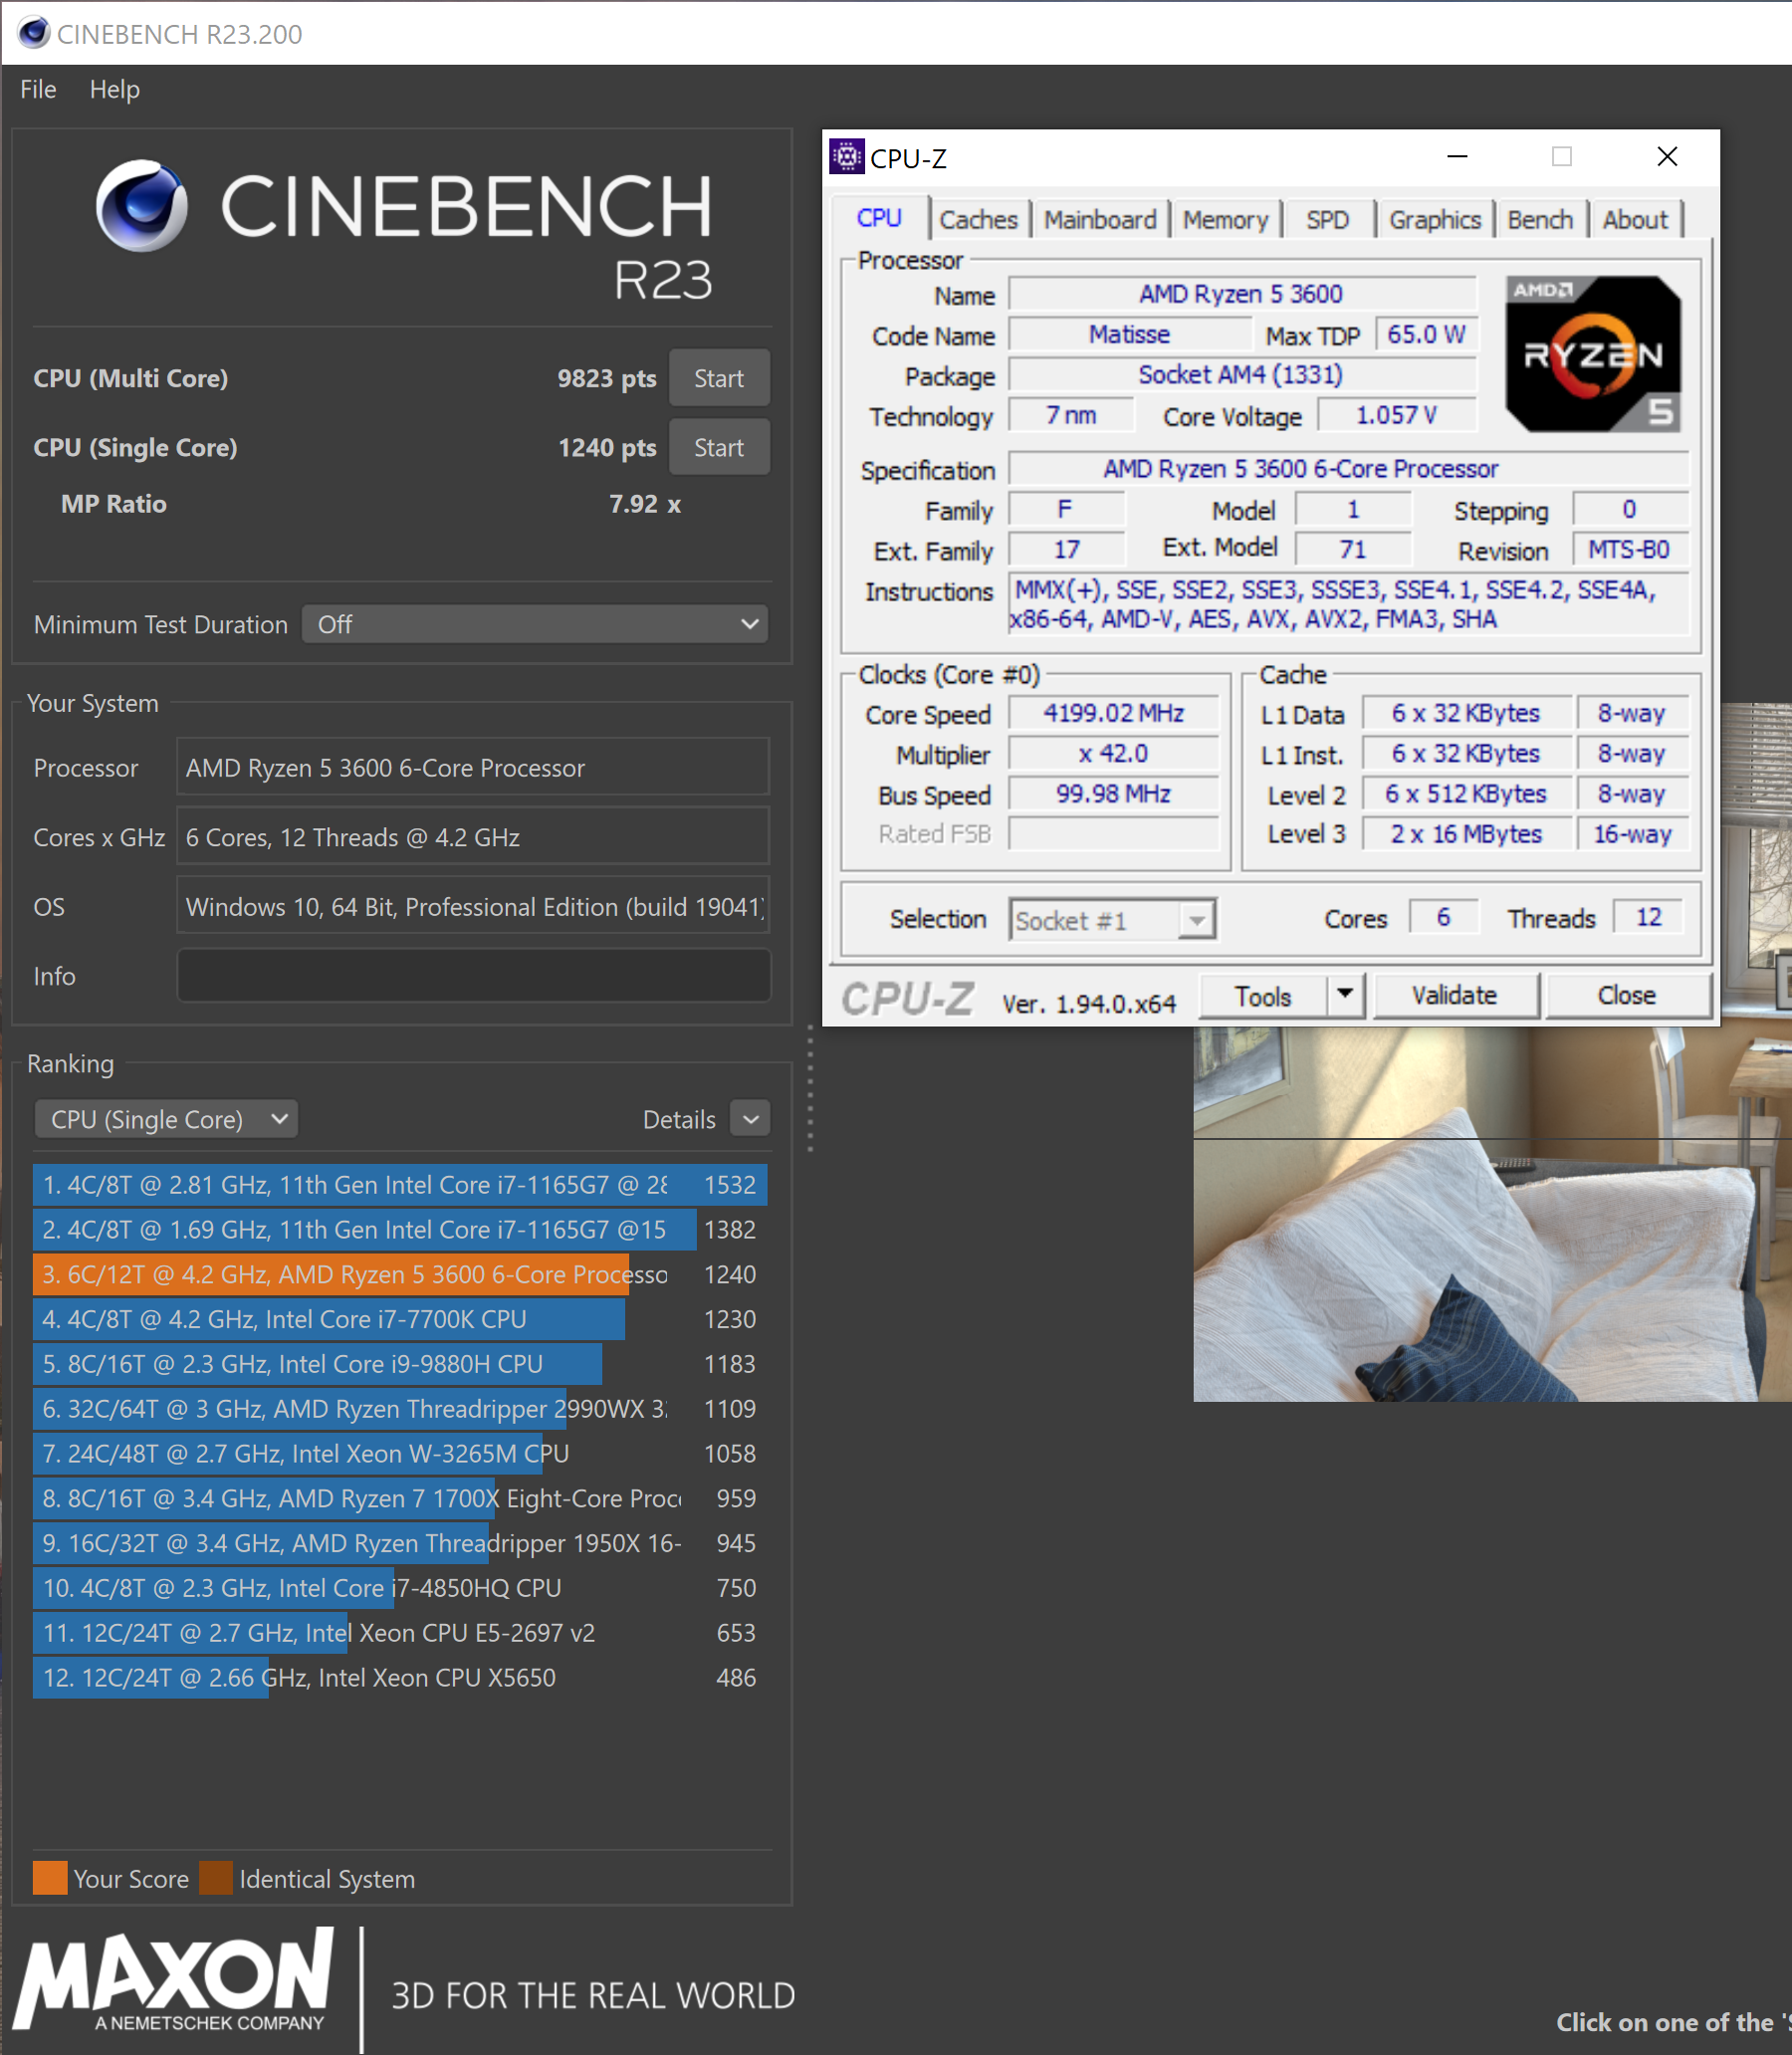Click the Cores x GHz field
Viewport: 1792px width, 2055px height.
point(473,836)
